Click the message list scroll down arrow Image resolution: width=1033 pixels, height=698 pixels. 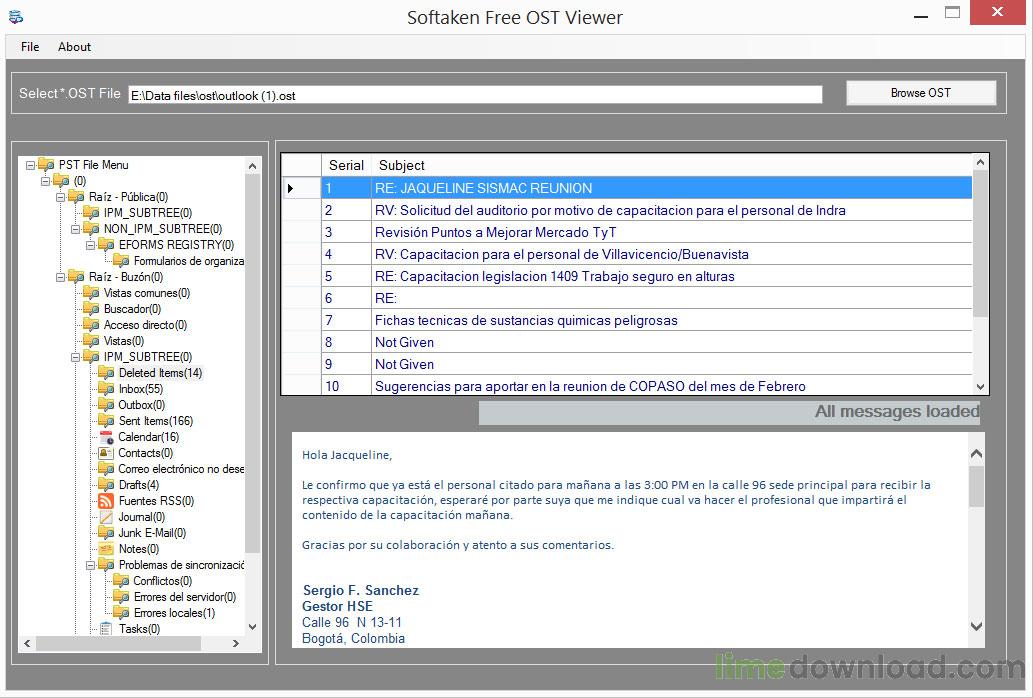click(x=980, y=387)
